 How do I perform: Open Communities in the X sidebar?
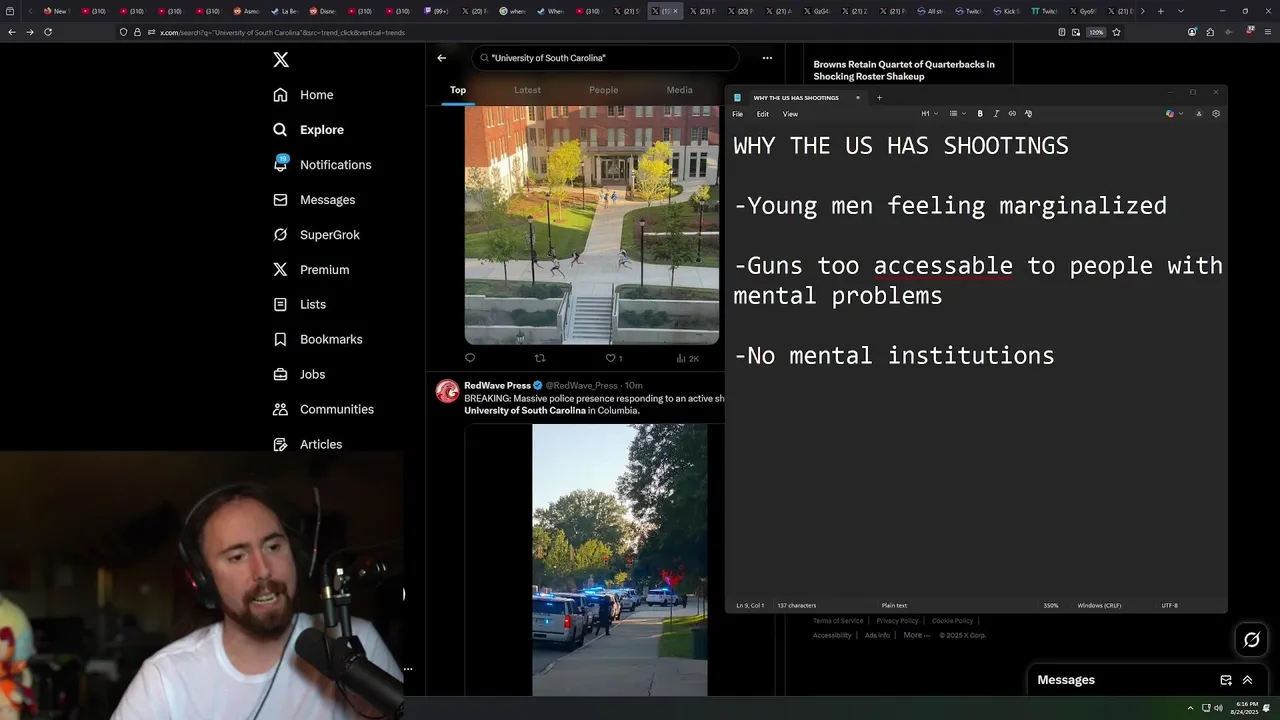point(323,409)
